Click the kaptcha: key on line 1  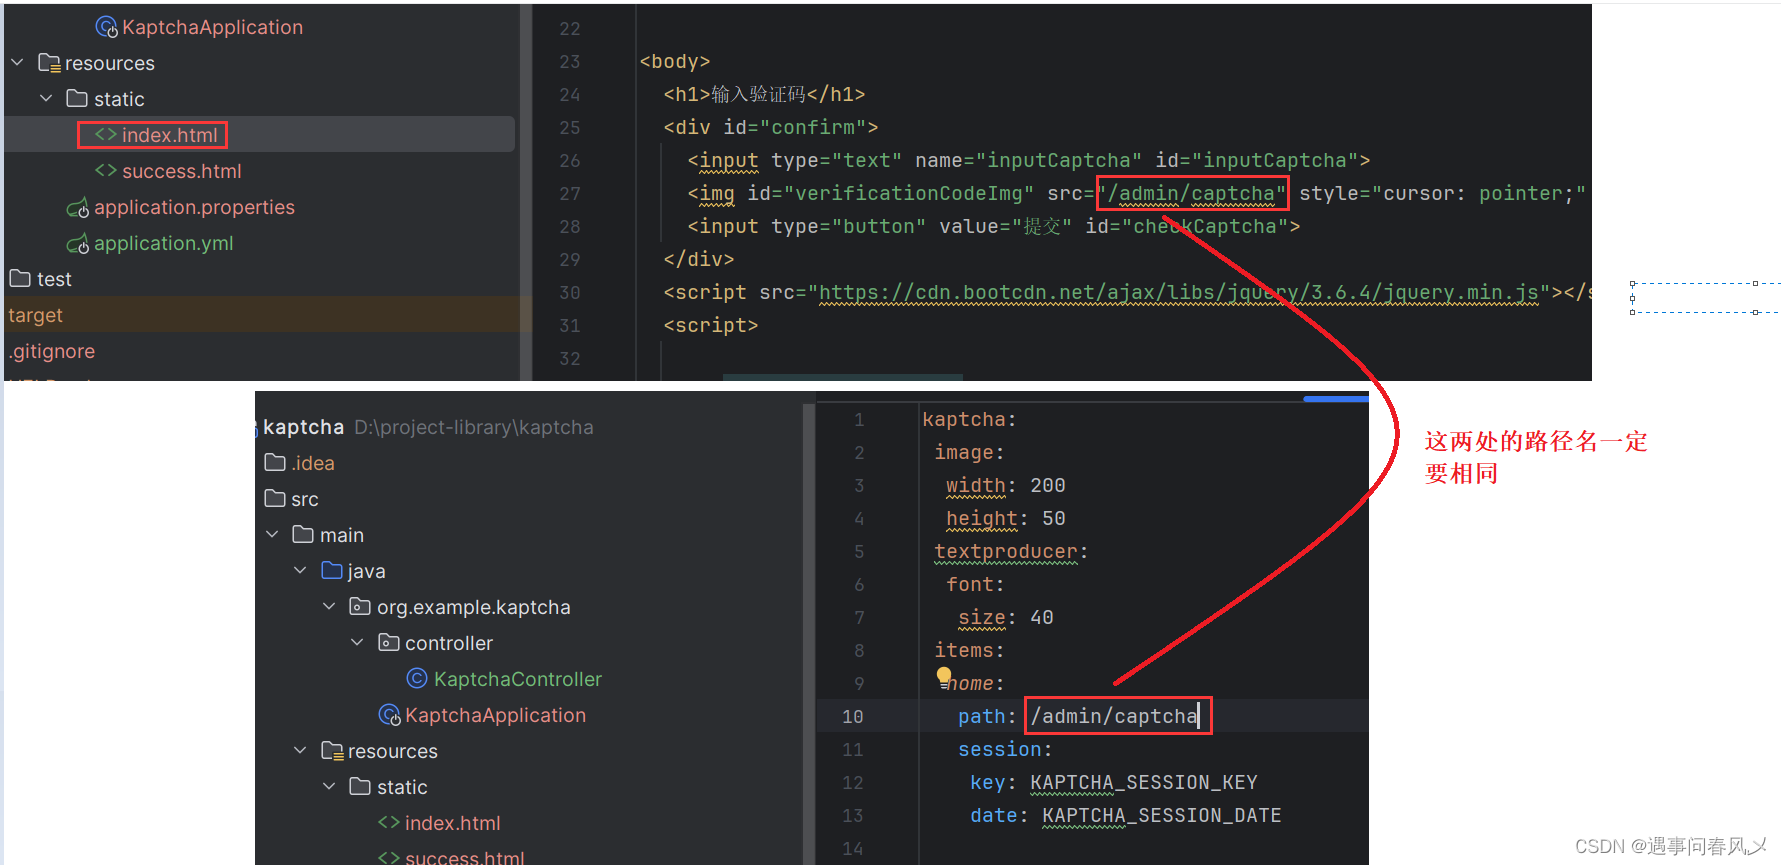[x=969, y=419]
